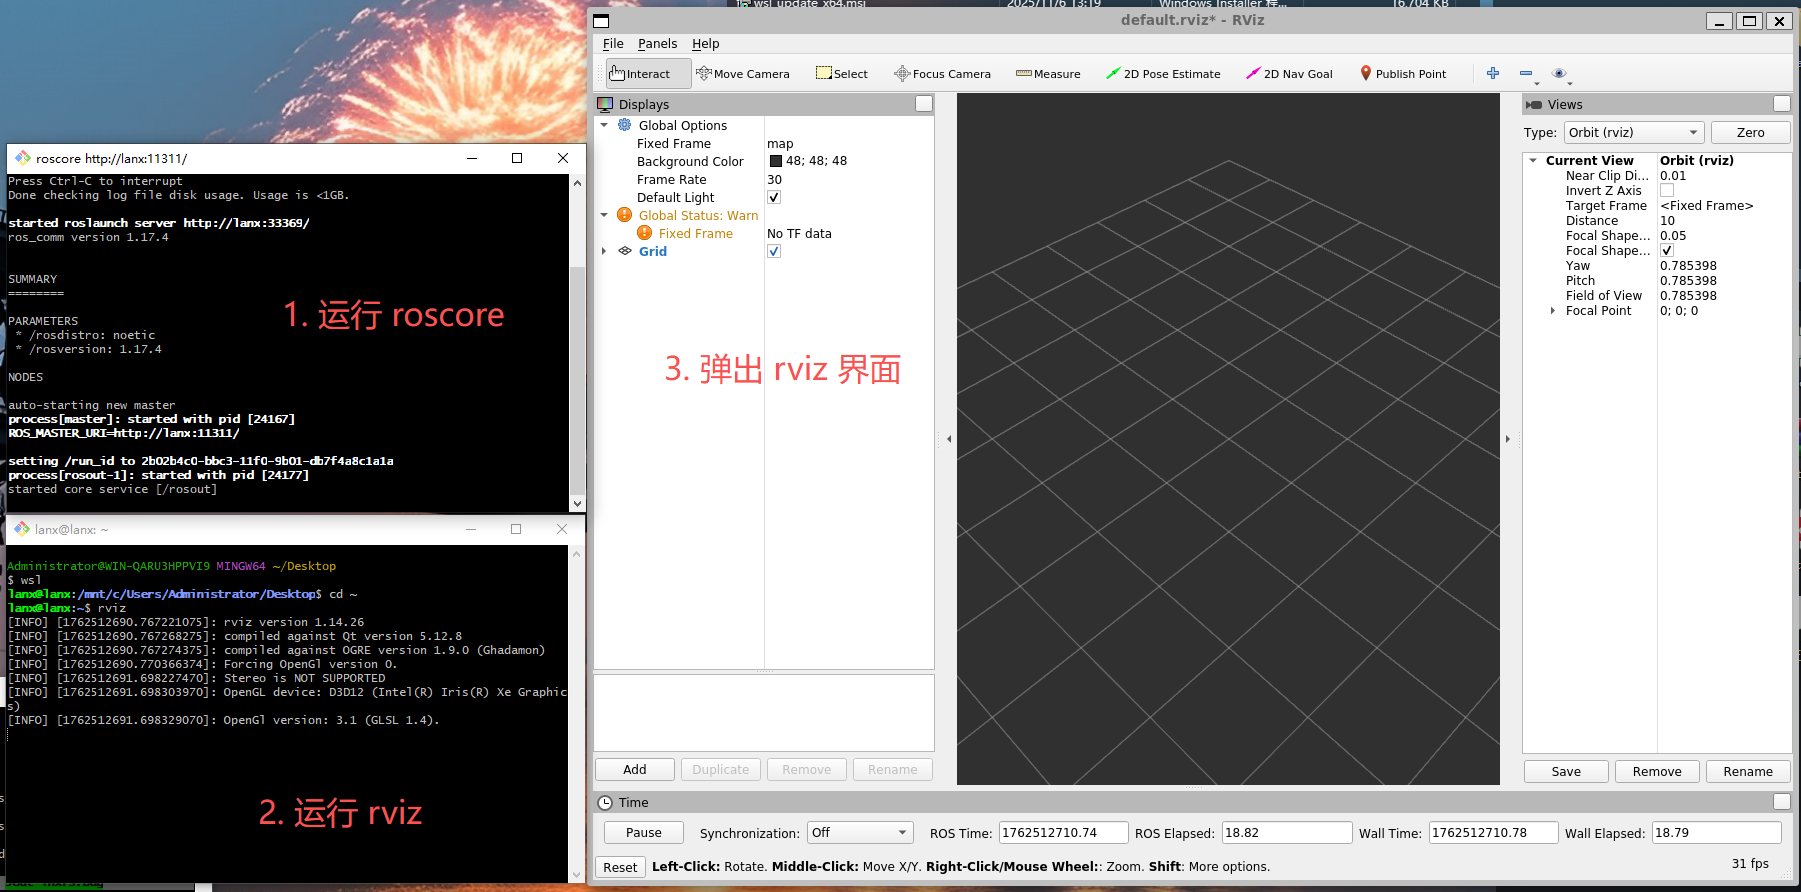Toggle the Focal Shape Fixed Size checkbox
Viewport: 1801px width, 892px height.
[1667, 250]
